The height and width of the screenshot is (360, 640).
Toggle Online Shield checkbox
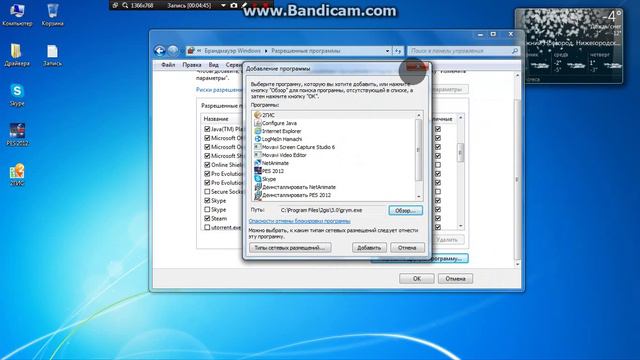pyautogui.click(x=207, y=165)
